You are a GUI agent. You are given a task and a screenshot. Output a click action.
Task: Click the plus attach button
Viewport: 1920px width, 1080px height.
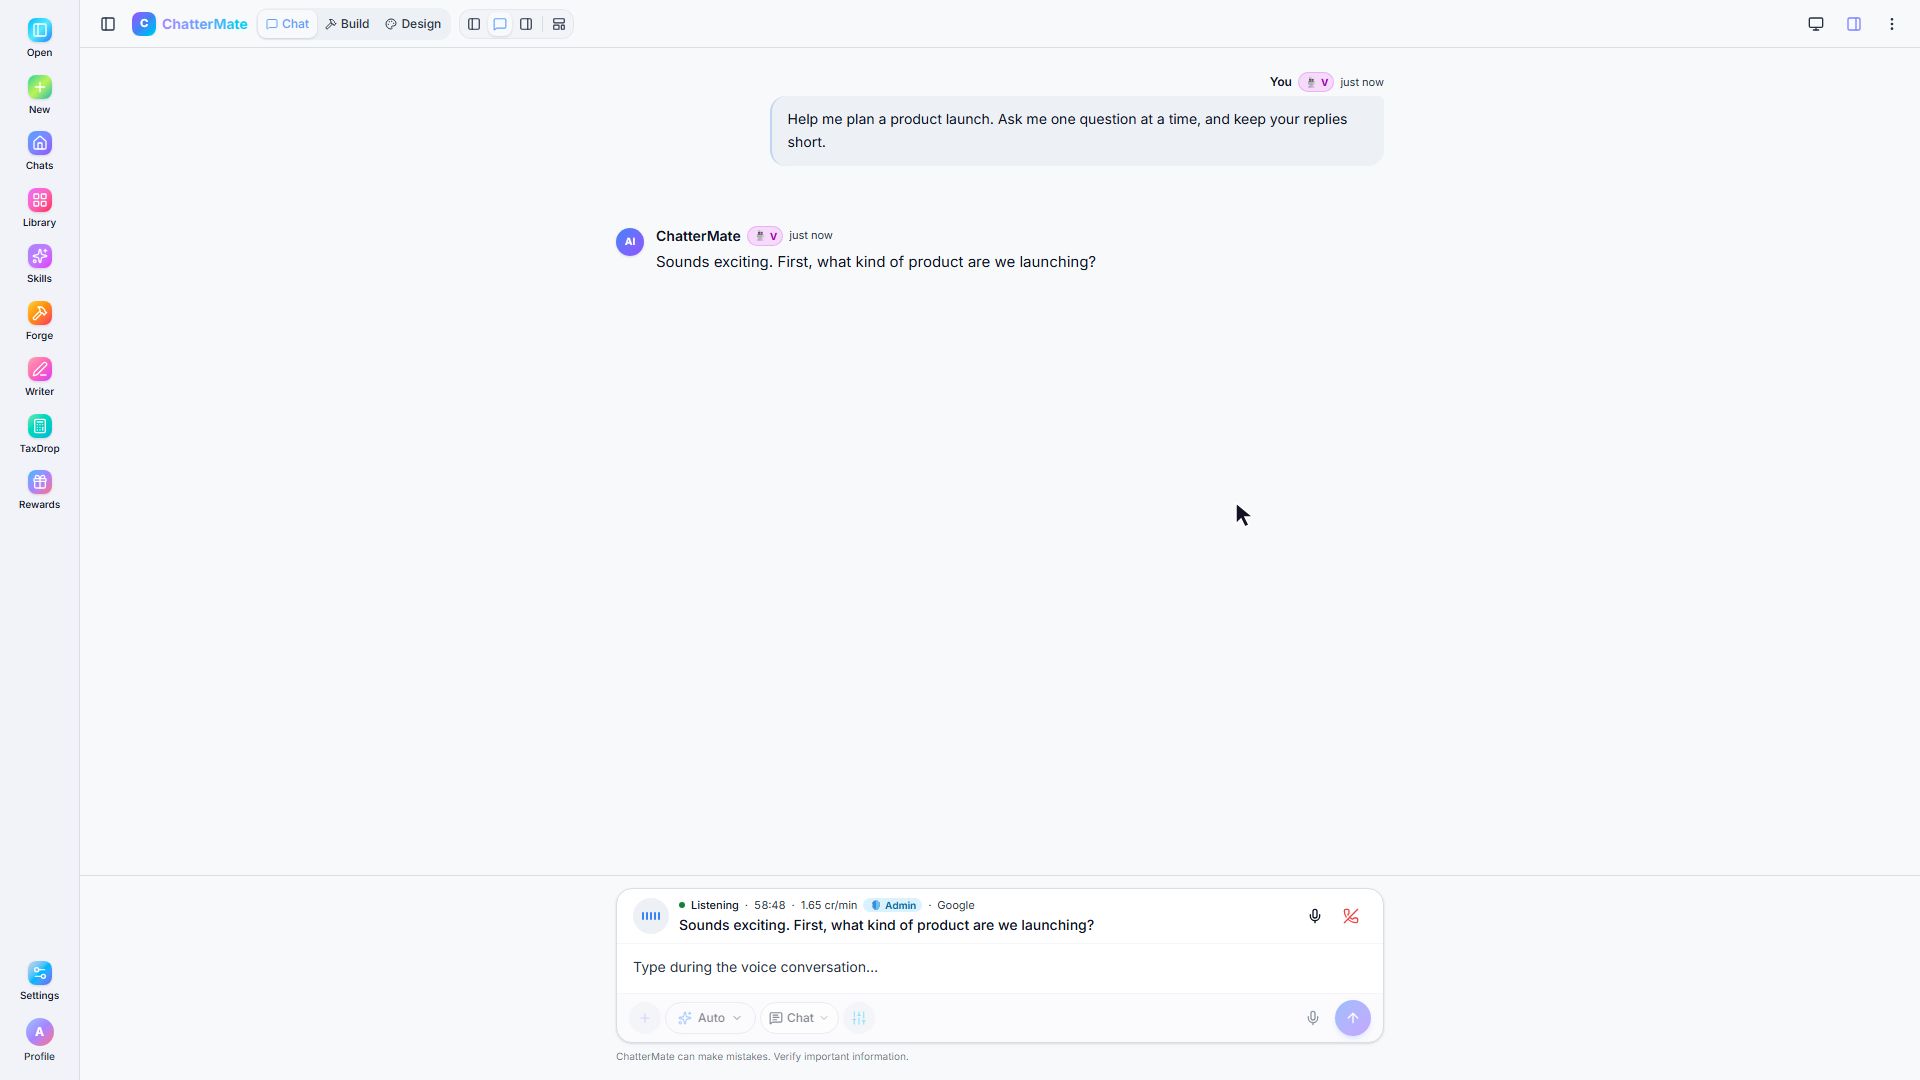click(x=645, y=1018)
